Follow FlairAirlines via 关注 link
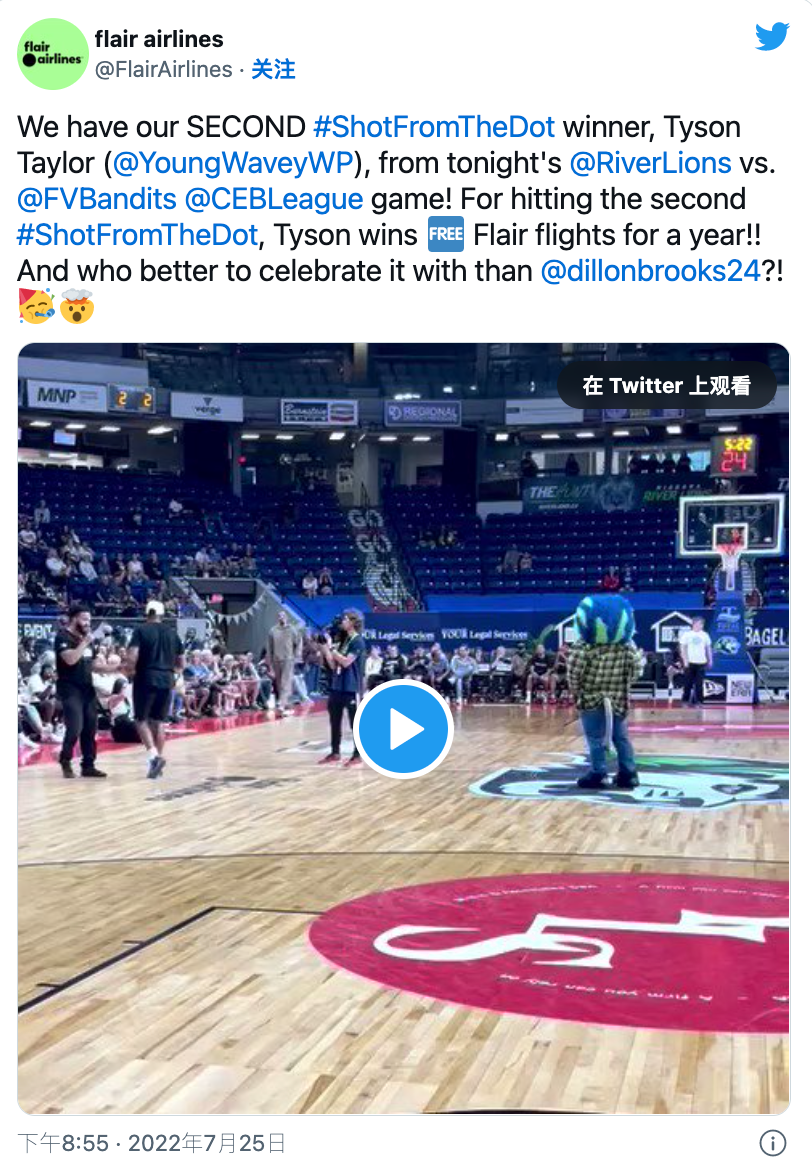The height and width of the screenshot is (1168, 812). 273,69
